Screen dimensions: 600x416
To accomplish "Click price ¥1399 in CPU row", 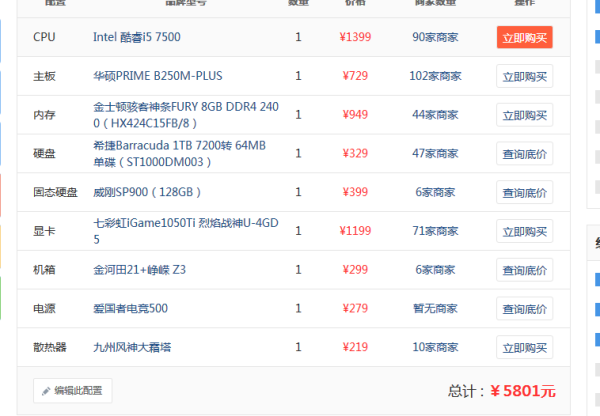I will point(355,37).
